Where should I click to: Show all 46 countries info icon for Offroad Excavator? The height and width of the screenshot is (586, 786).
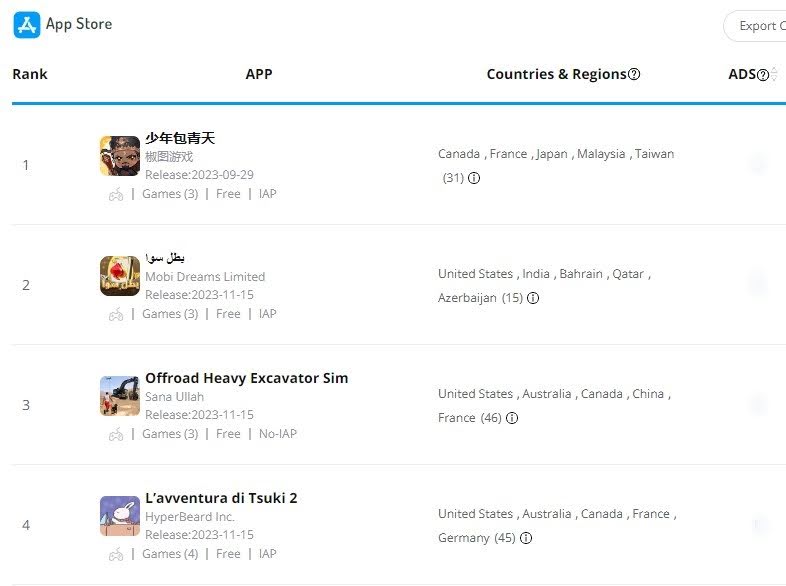(x=512, y=418)
